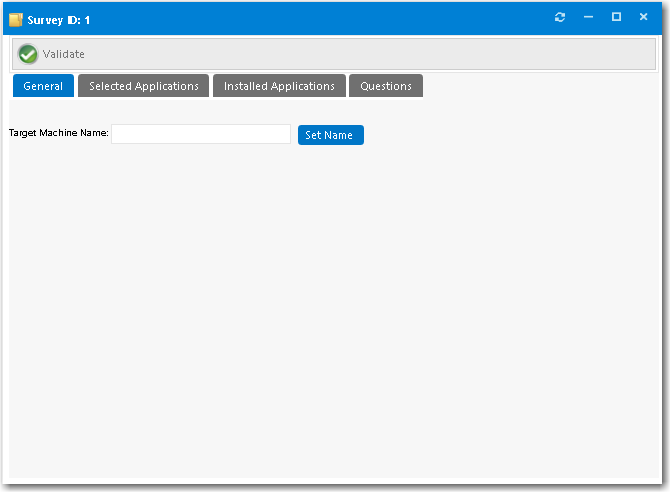Switch to the General tab

43,86
